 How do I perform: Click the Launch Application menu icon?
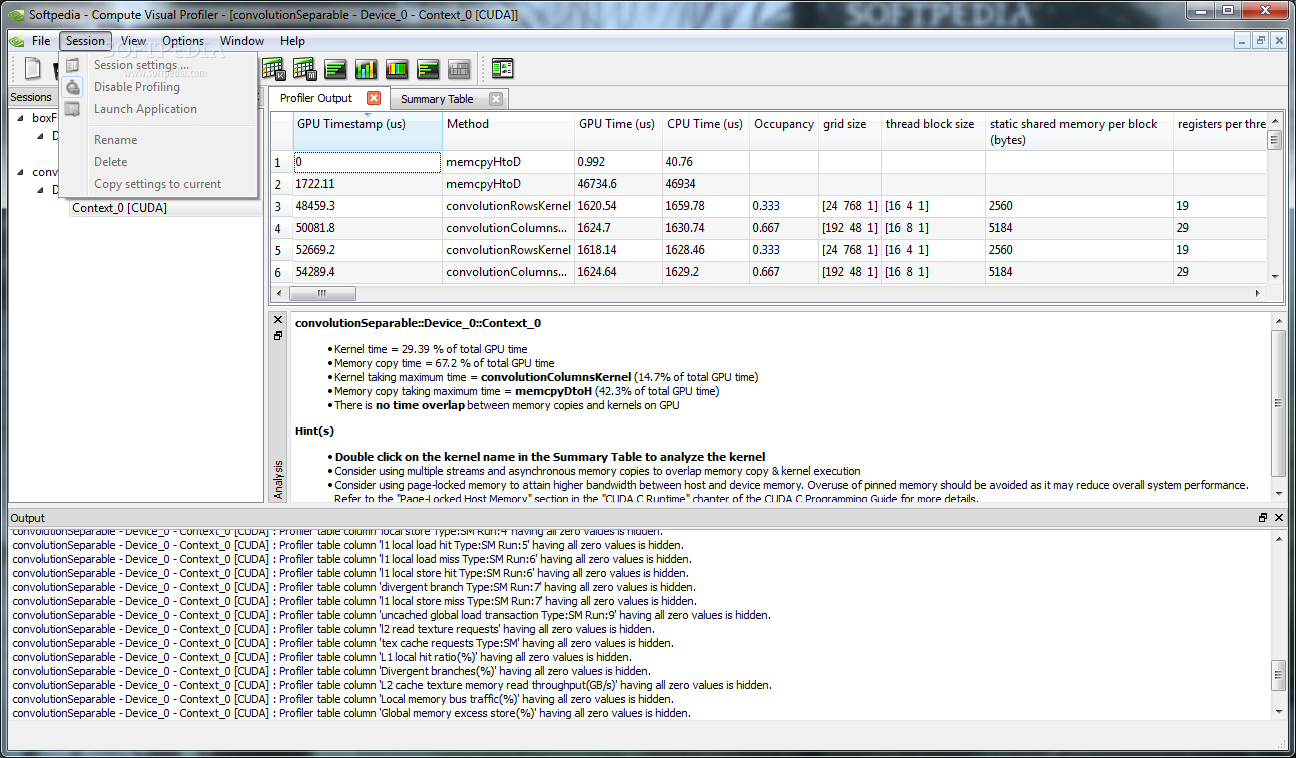[x=73, y=109]
